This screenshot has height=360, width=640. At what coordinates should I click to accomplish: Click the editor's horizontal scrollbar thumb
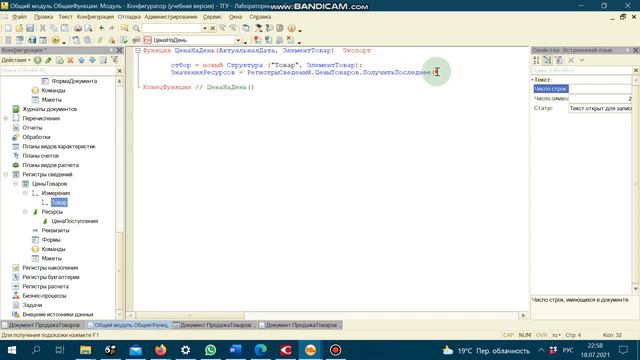click(x=190, y=316)
